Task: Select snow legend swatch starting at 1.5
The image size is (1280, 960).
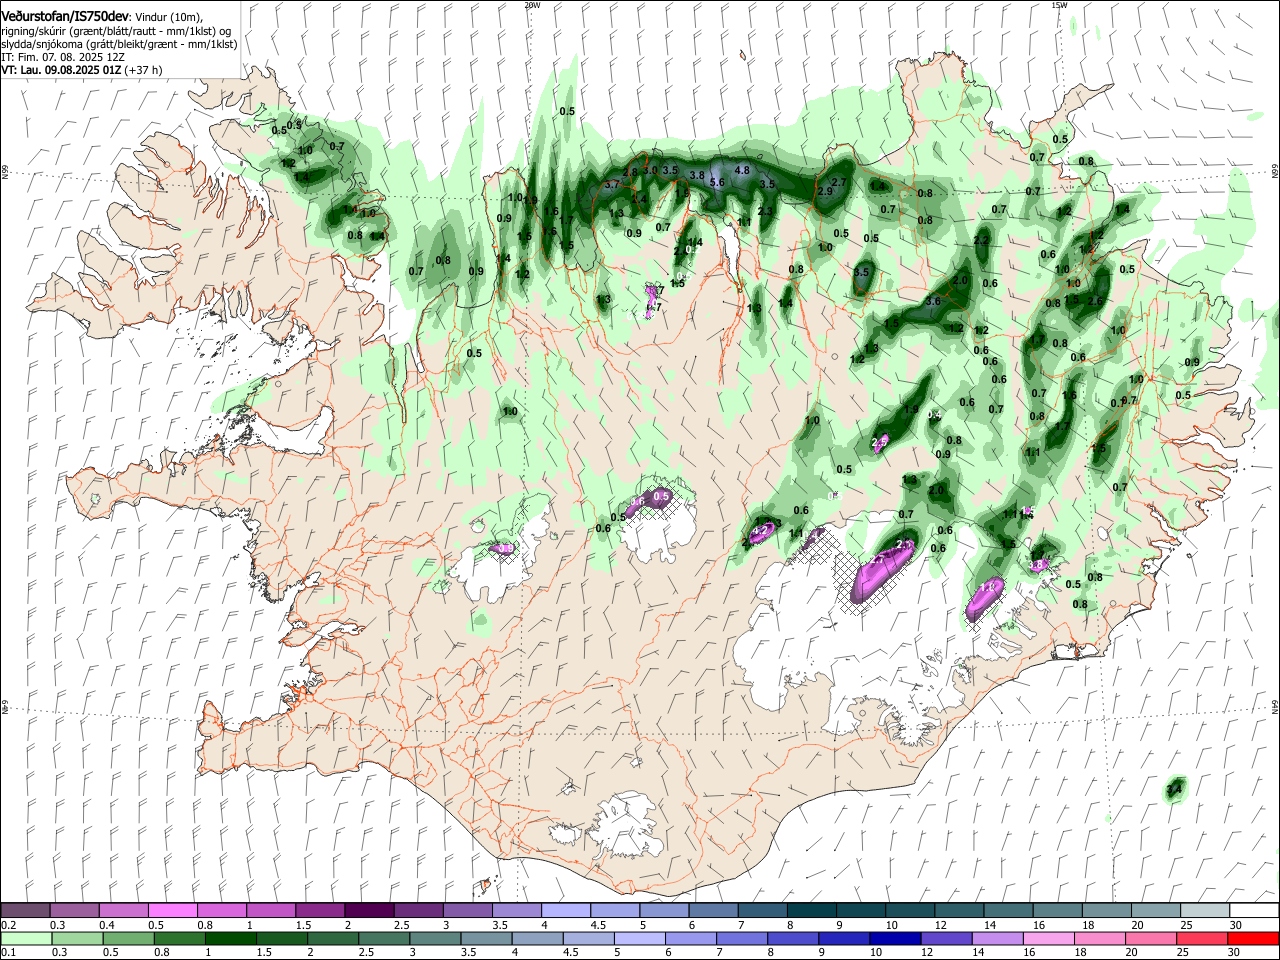Action: pyautogui.click(x=320, y=910)
